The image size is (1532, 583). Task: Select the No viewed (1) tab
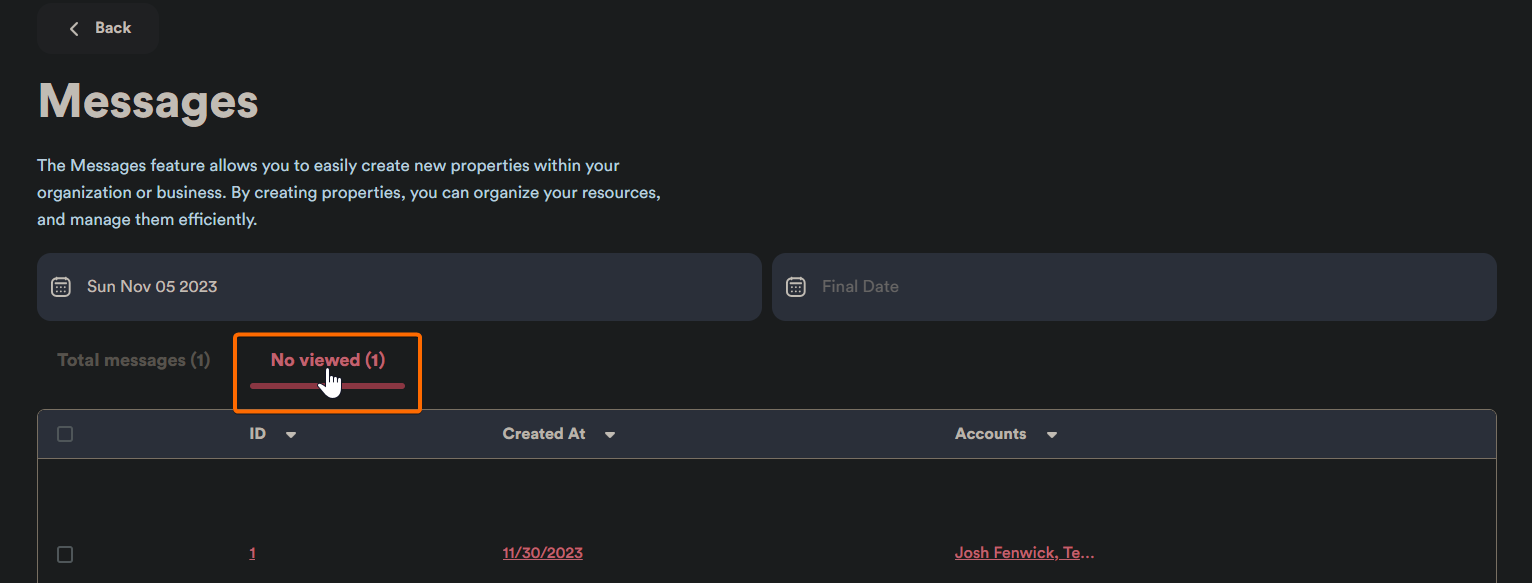[328, 361]
